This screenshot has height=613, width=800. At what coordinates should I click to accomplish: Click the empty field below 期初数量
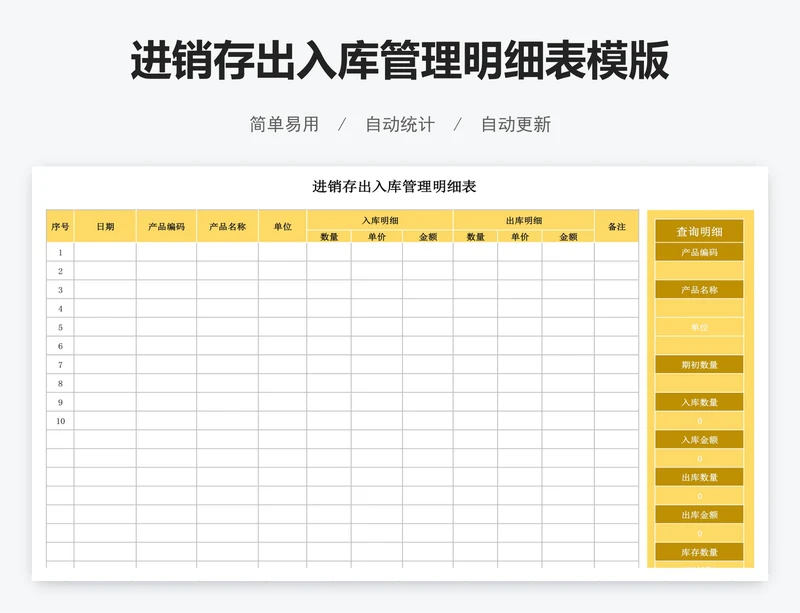699,383
